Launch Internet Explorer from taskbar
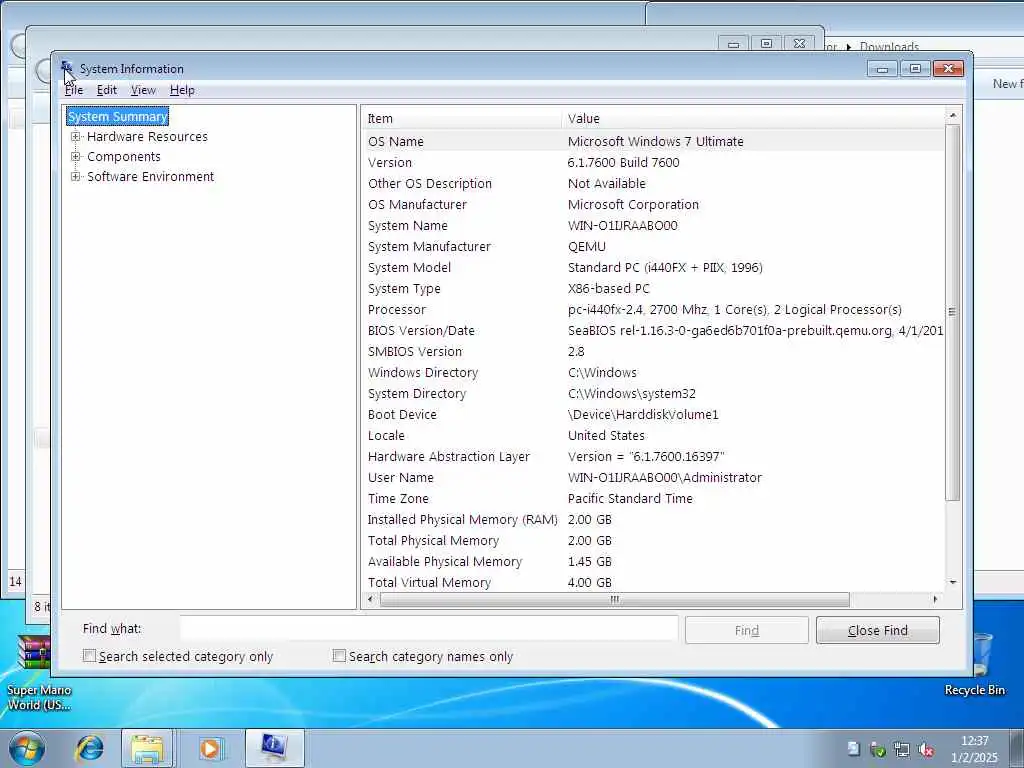1024x768 pixels. click(x=89, y=748)
